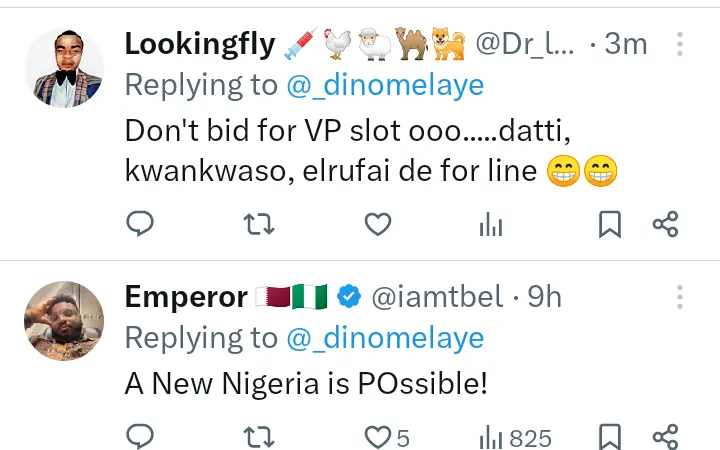Image resolution: width=720 pixels, height=450 pixels.
Task: Open Lookingfly's profile picture
Action: point(64,68)
